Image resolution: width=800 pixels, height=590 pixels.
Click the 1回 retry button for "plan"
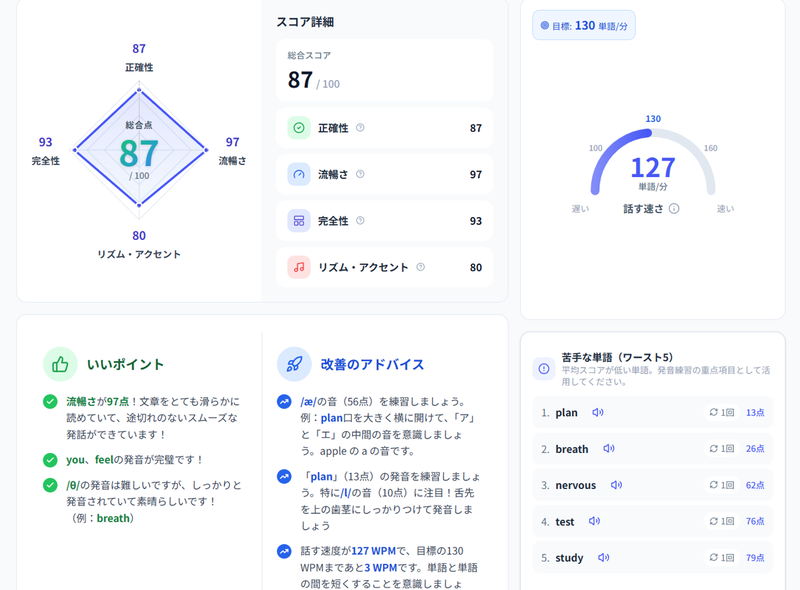pos(721,412)
